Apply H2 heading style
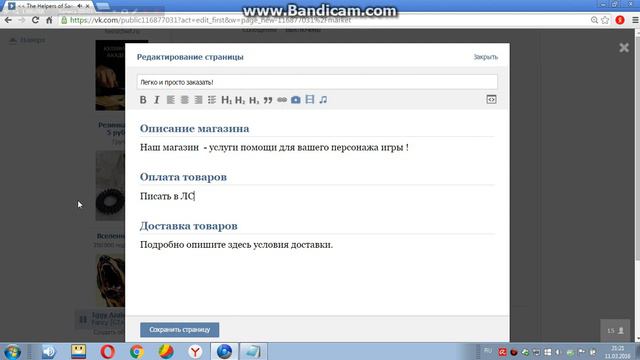 click(240, 100)
